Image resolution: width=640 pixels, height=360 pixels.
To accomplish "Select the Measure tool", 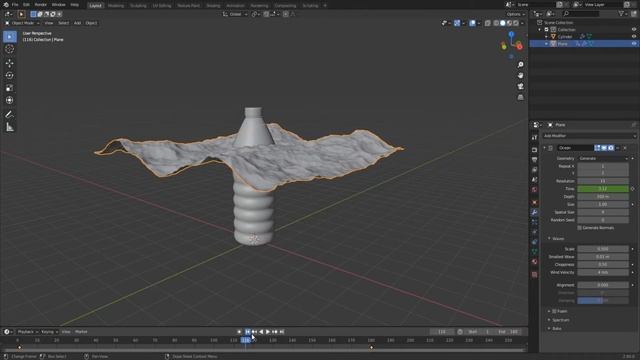I will coord(9,127).
